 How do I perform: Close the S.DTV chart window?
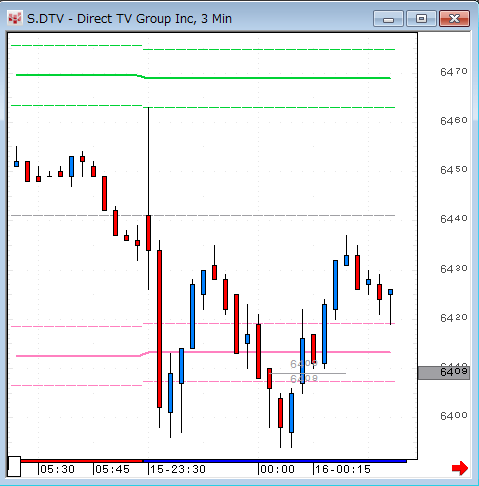coord(455,19)
